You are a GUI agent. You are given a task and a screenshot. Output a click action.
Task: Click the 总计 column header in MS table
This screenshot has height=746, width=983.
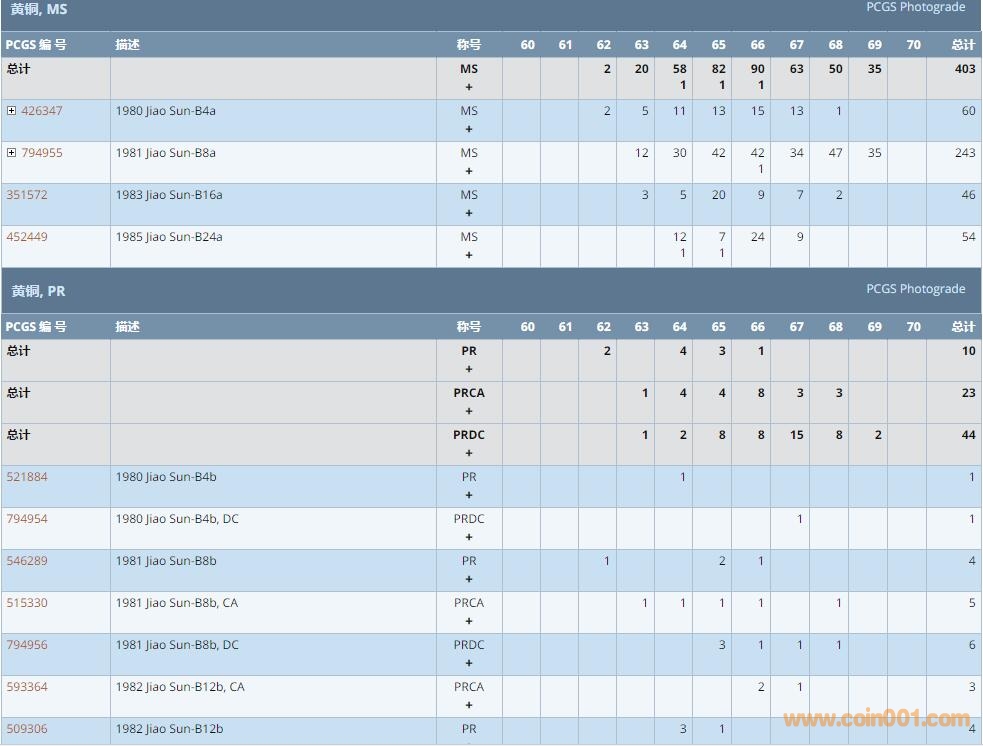[962, 45]
